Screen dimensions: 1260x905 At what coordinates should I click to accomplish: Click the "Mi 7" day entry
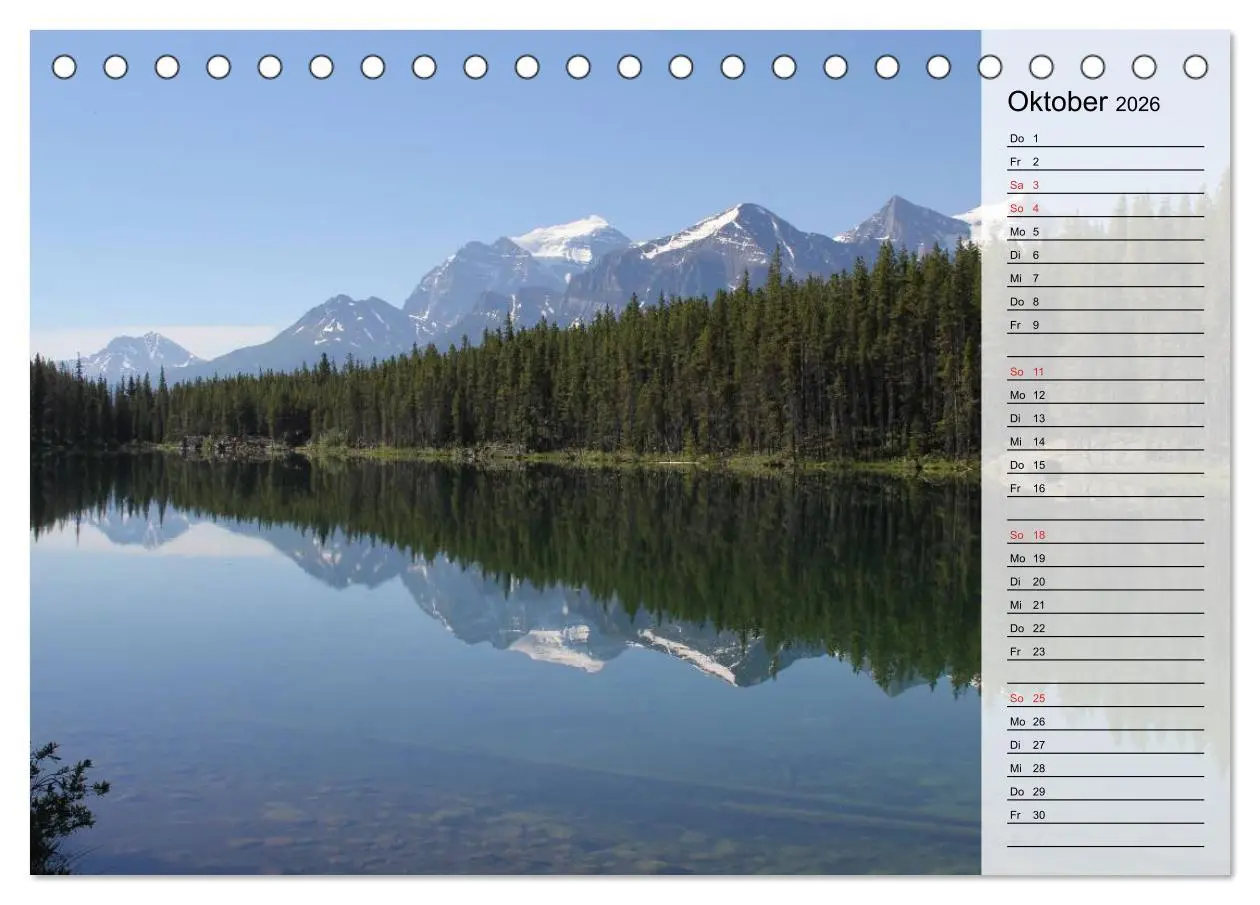pyautogui.click(x=1105, y=278)
